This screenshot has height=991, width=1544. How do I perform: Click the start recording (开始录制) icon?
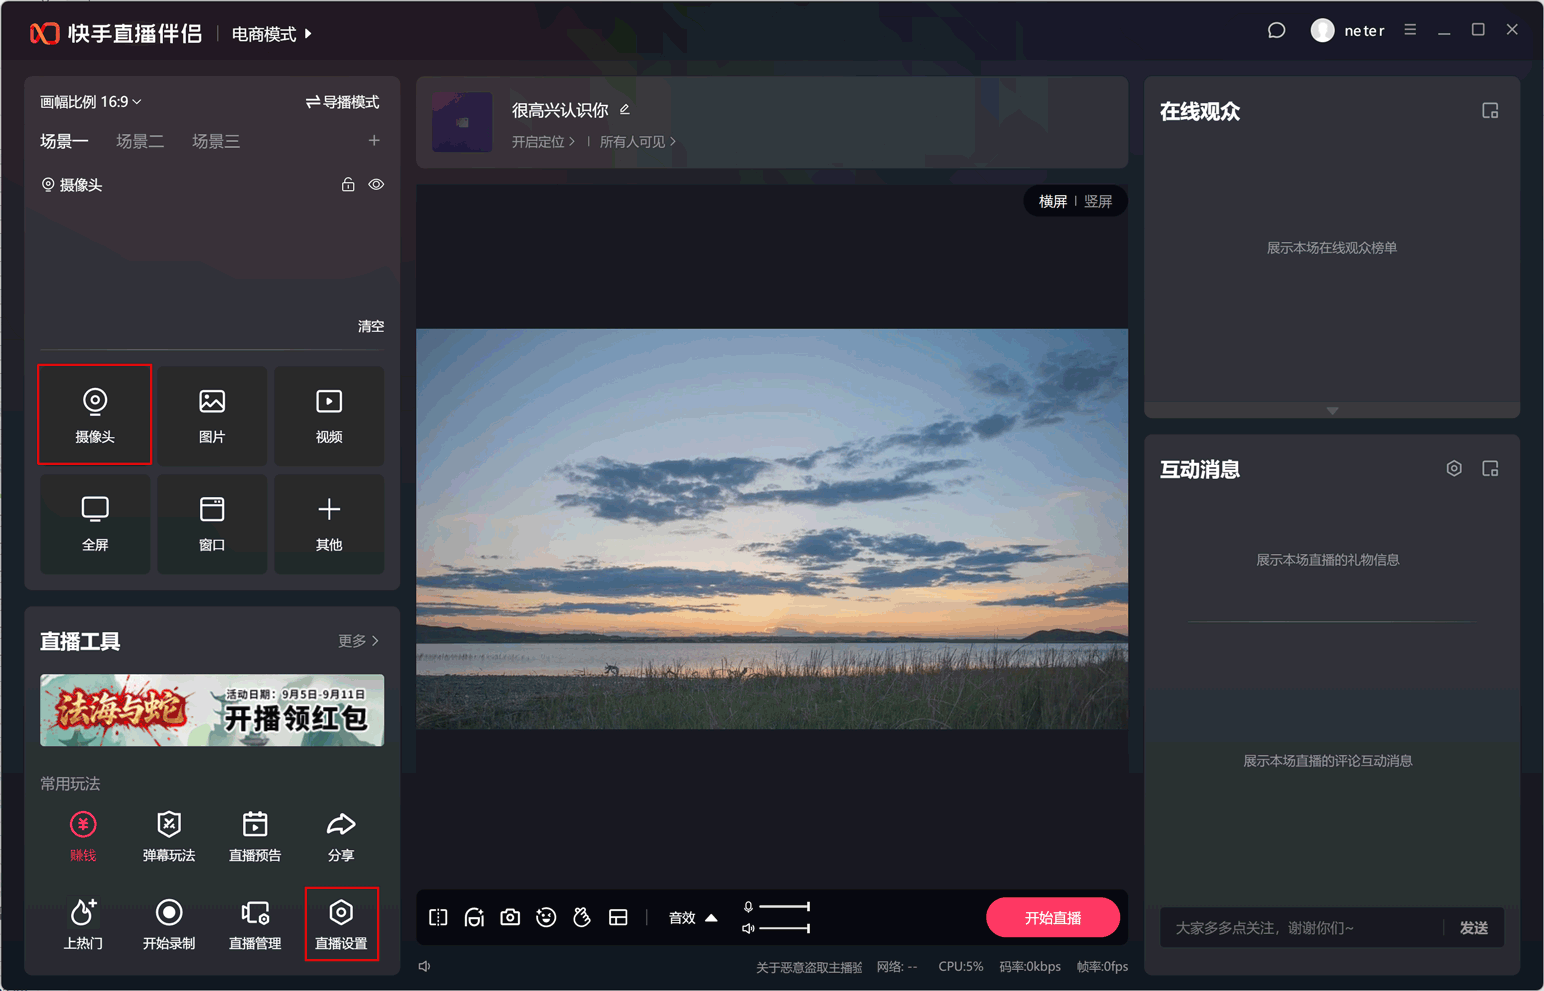click(169, 924)
